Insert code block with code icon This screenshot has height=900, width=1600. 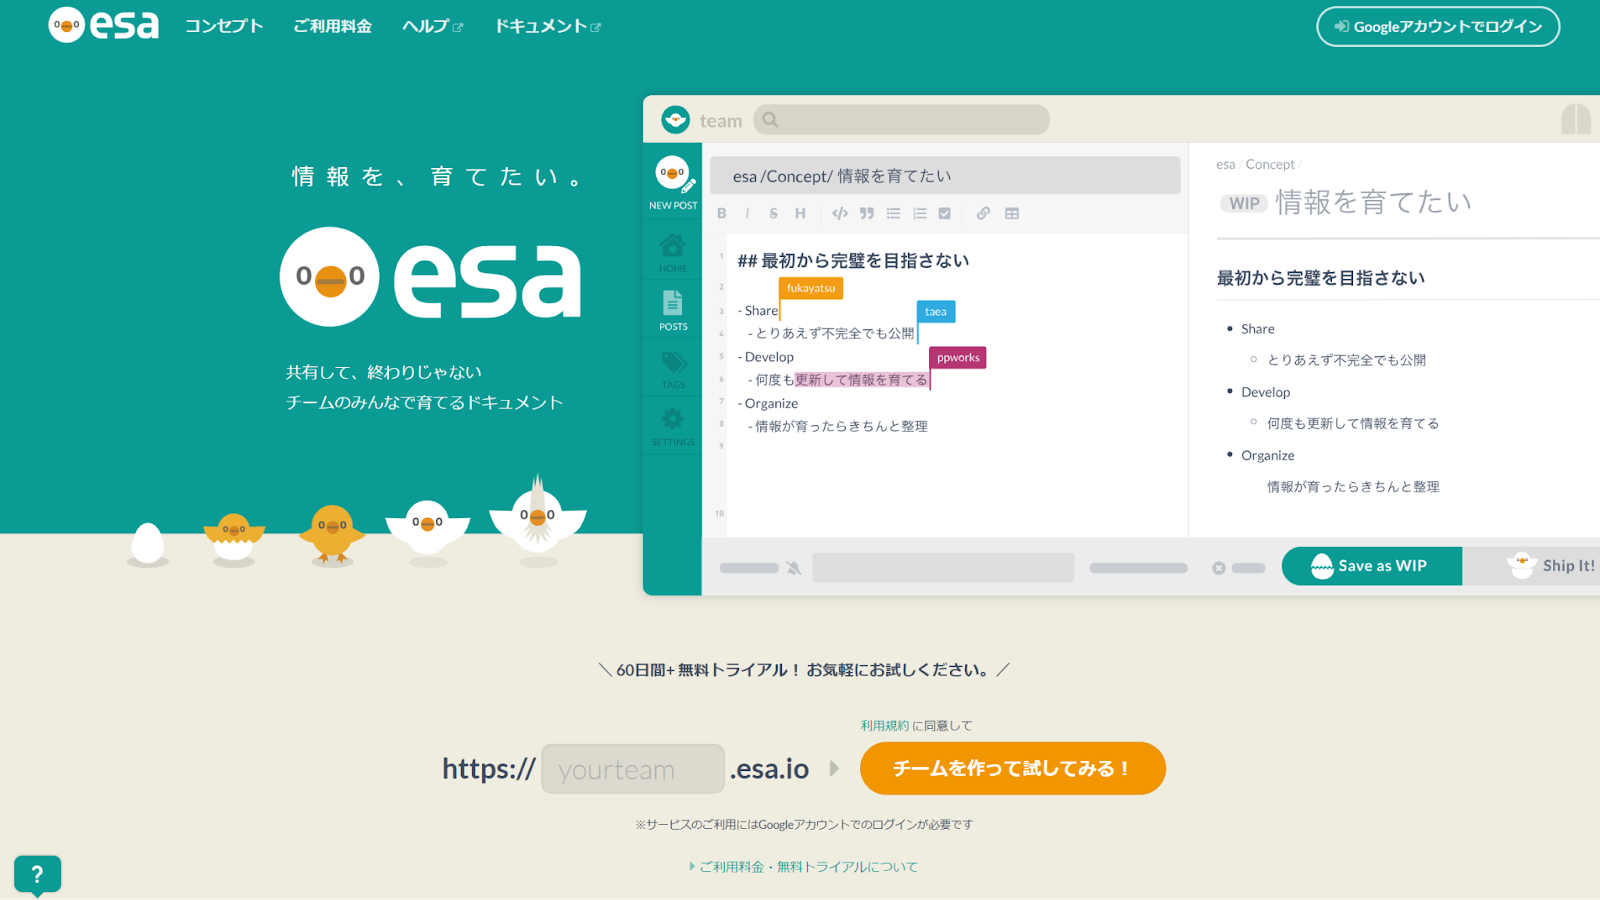click(x=840, y=213)
